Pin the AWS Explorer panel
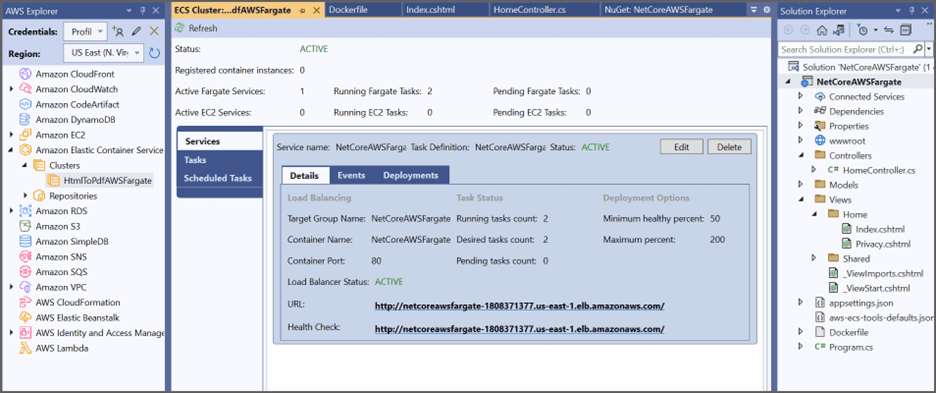 (142, 10)
